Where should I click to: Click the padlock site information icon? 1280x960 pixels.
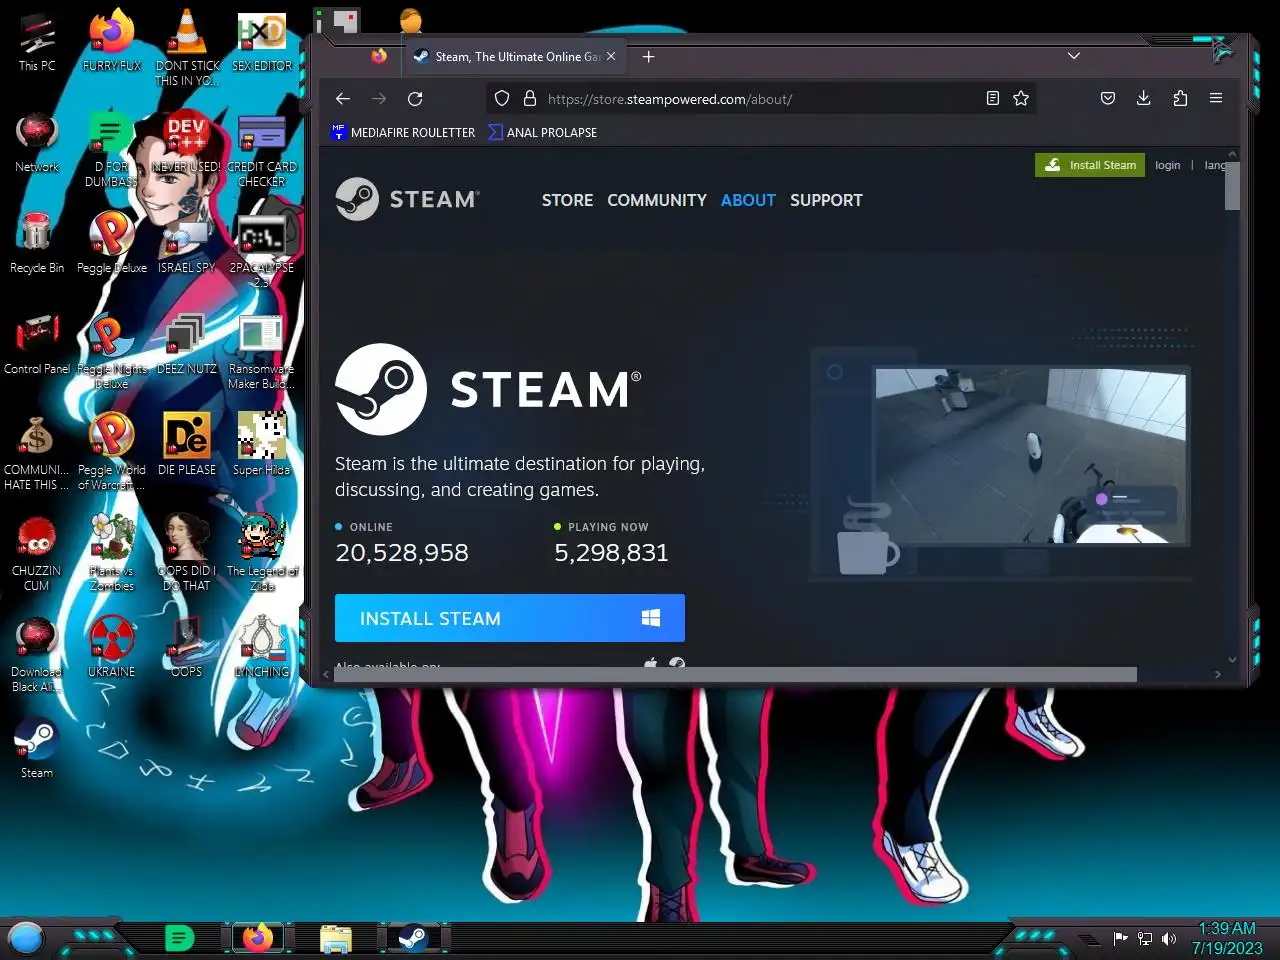pyautogui.click(x=530, y=98)
